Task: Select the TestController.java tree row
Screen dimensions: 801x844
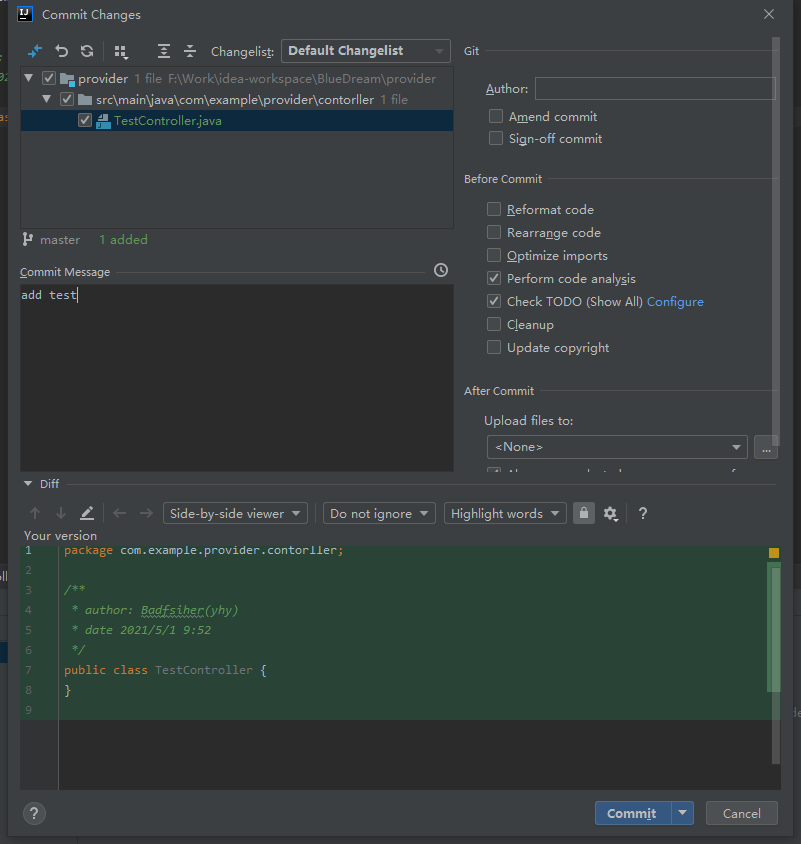Action: [x=237, y=121]
